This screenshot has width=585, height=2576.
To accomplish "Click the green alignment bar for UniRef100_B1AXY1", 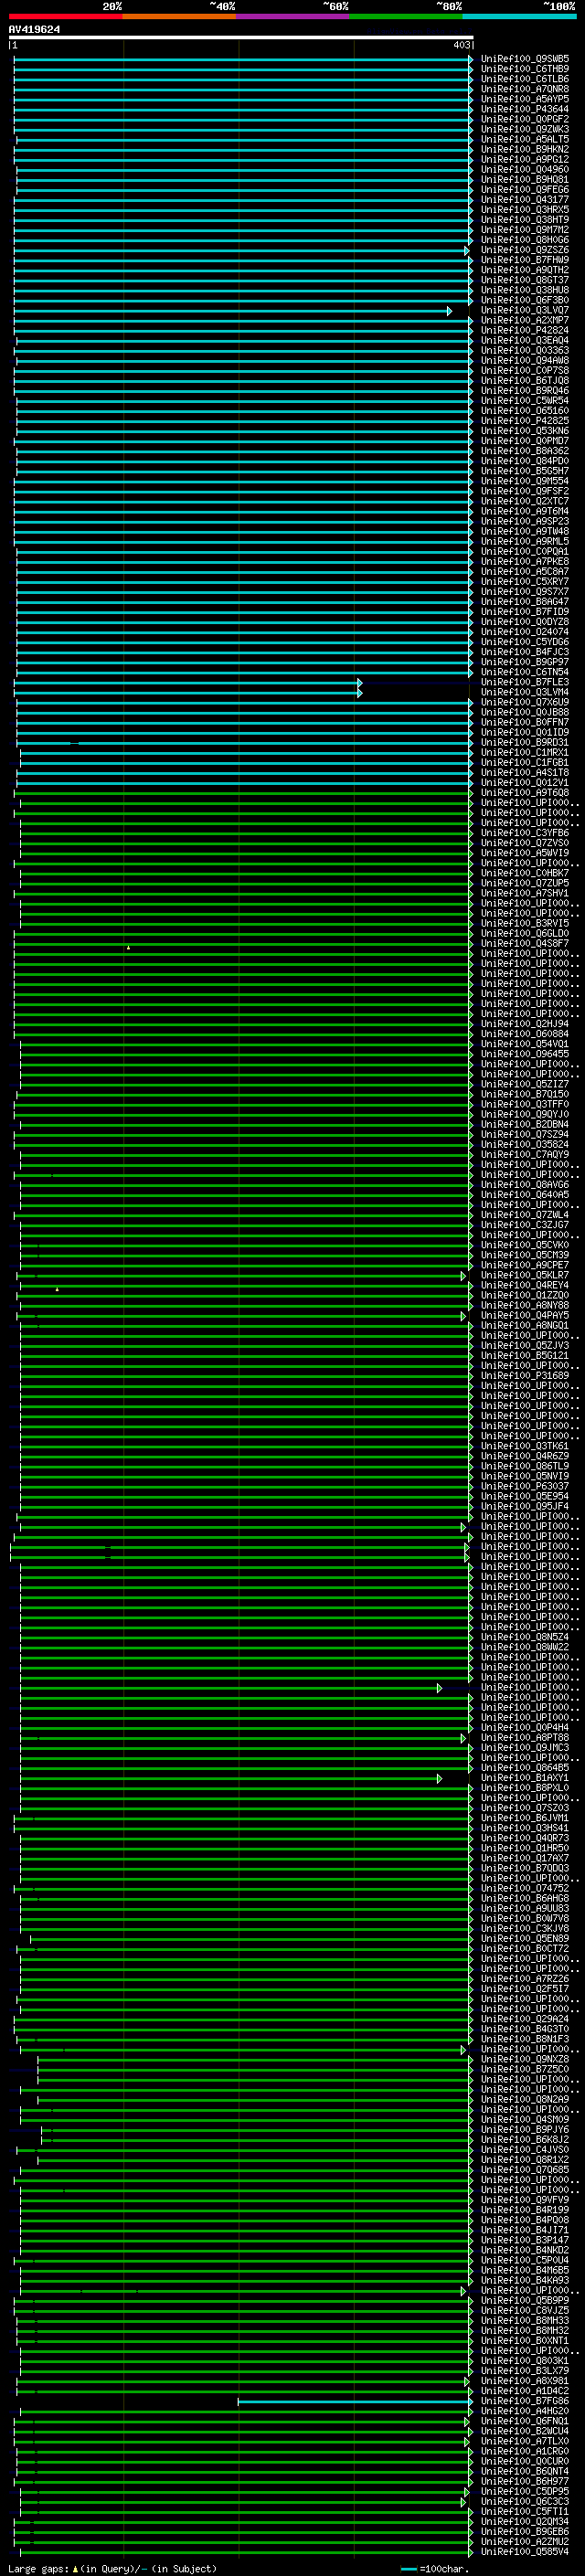I will click(231, 1779).
